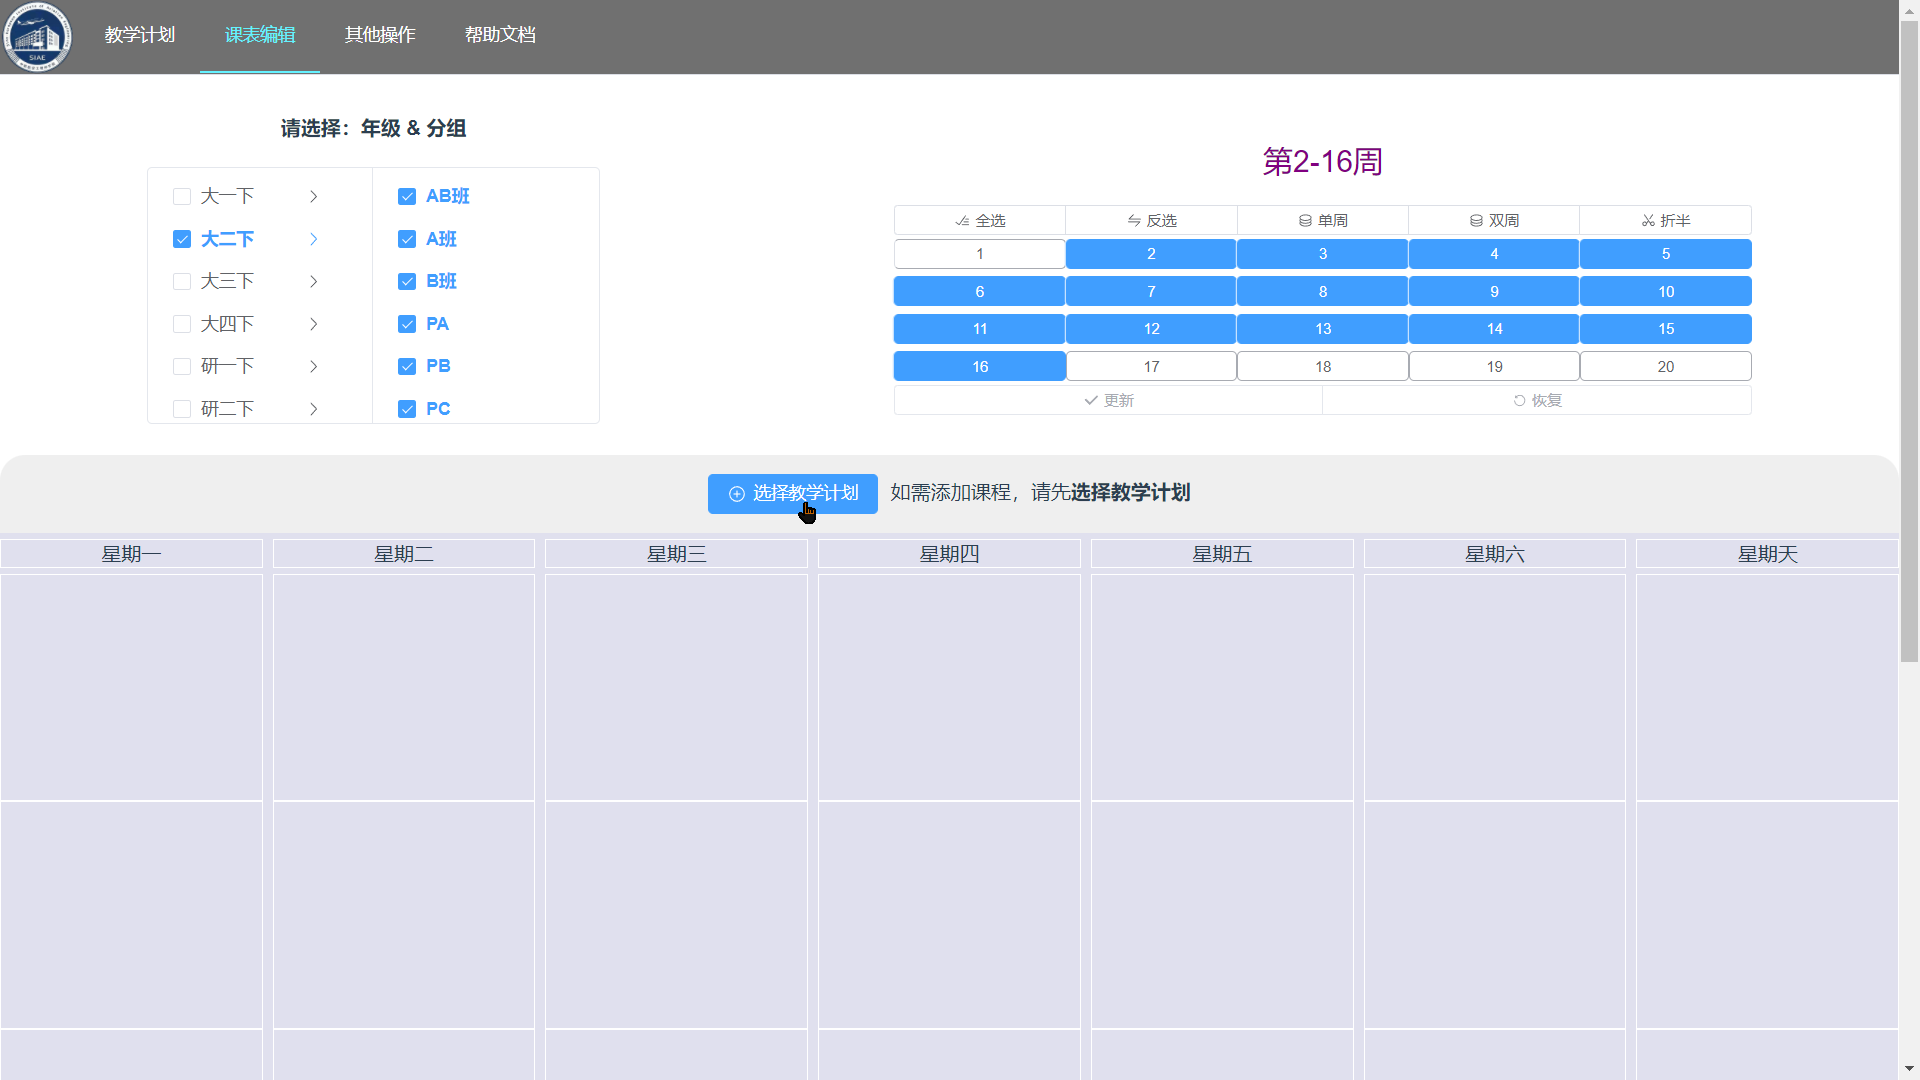Viewport: 1920px width, 1080px height.
Task: Open the 教学计划 menu tab
Action: pyautogui.click(x=140, y=35)
